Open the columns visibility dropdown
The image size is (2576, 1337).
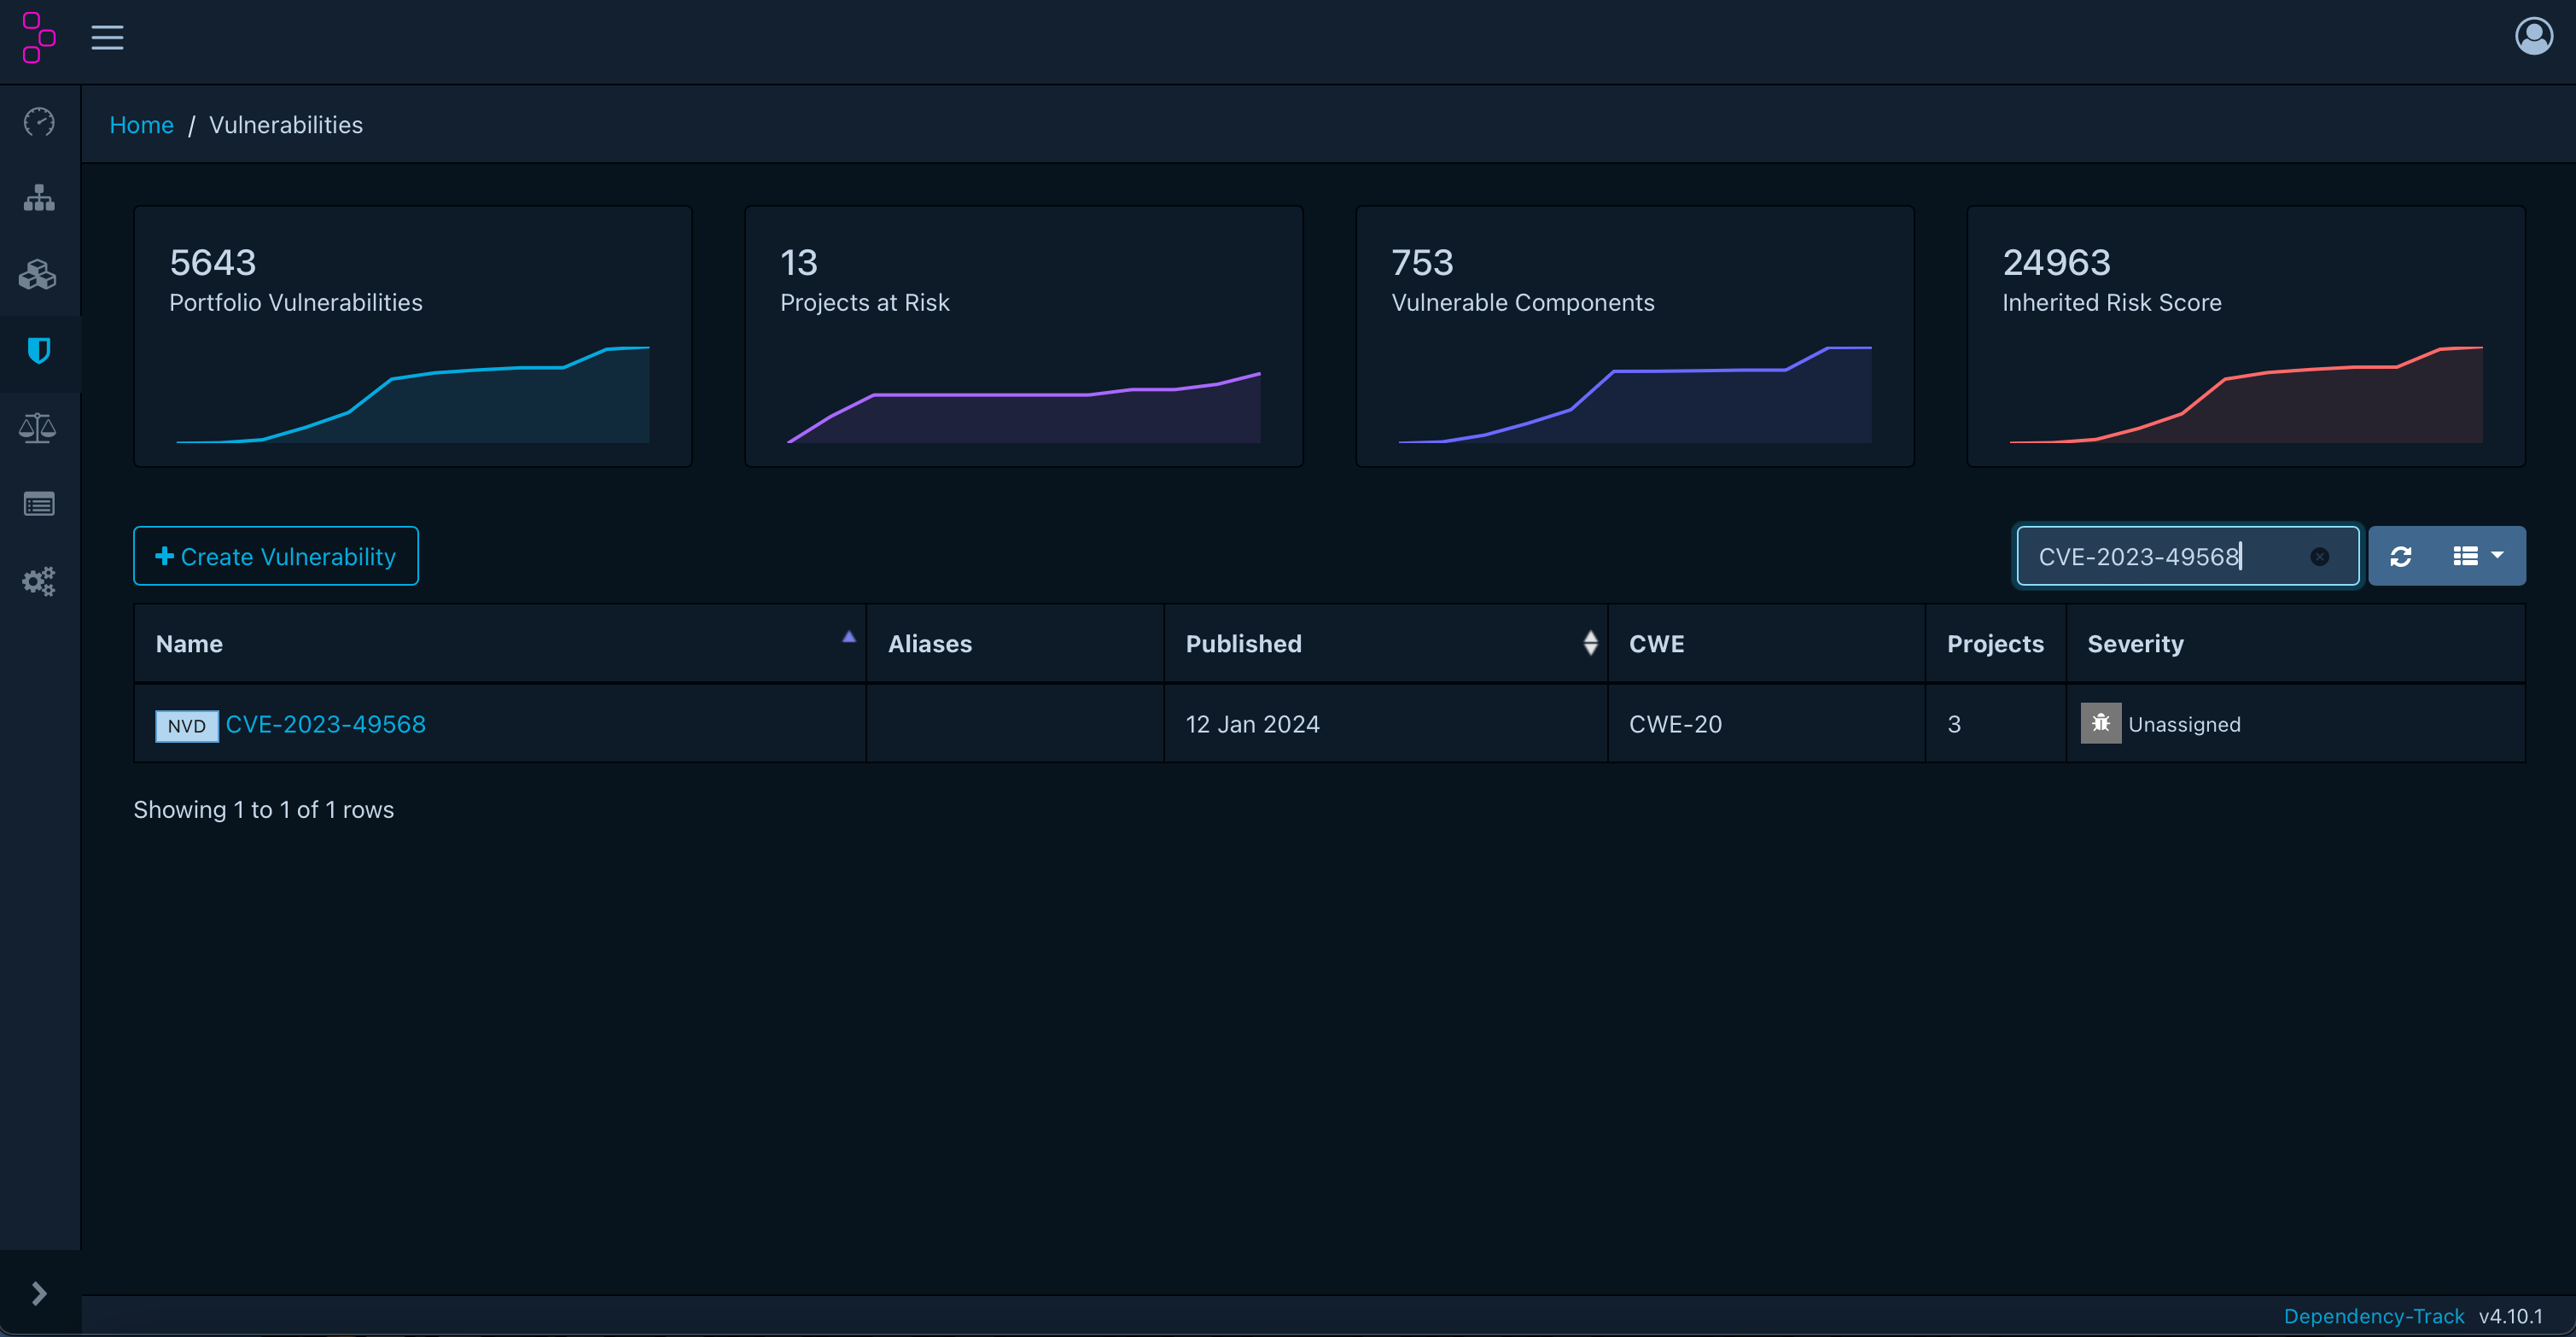pos(2477,556)
